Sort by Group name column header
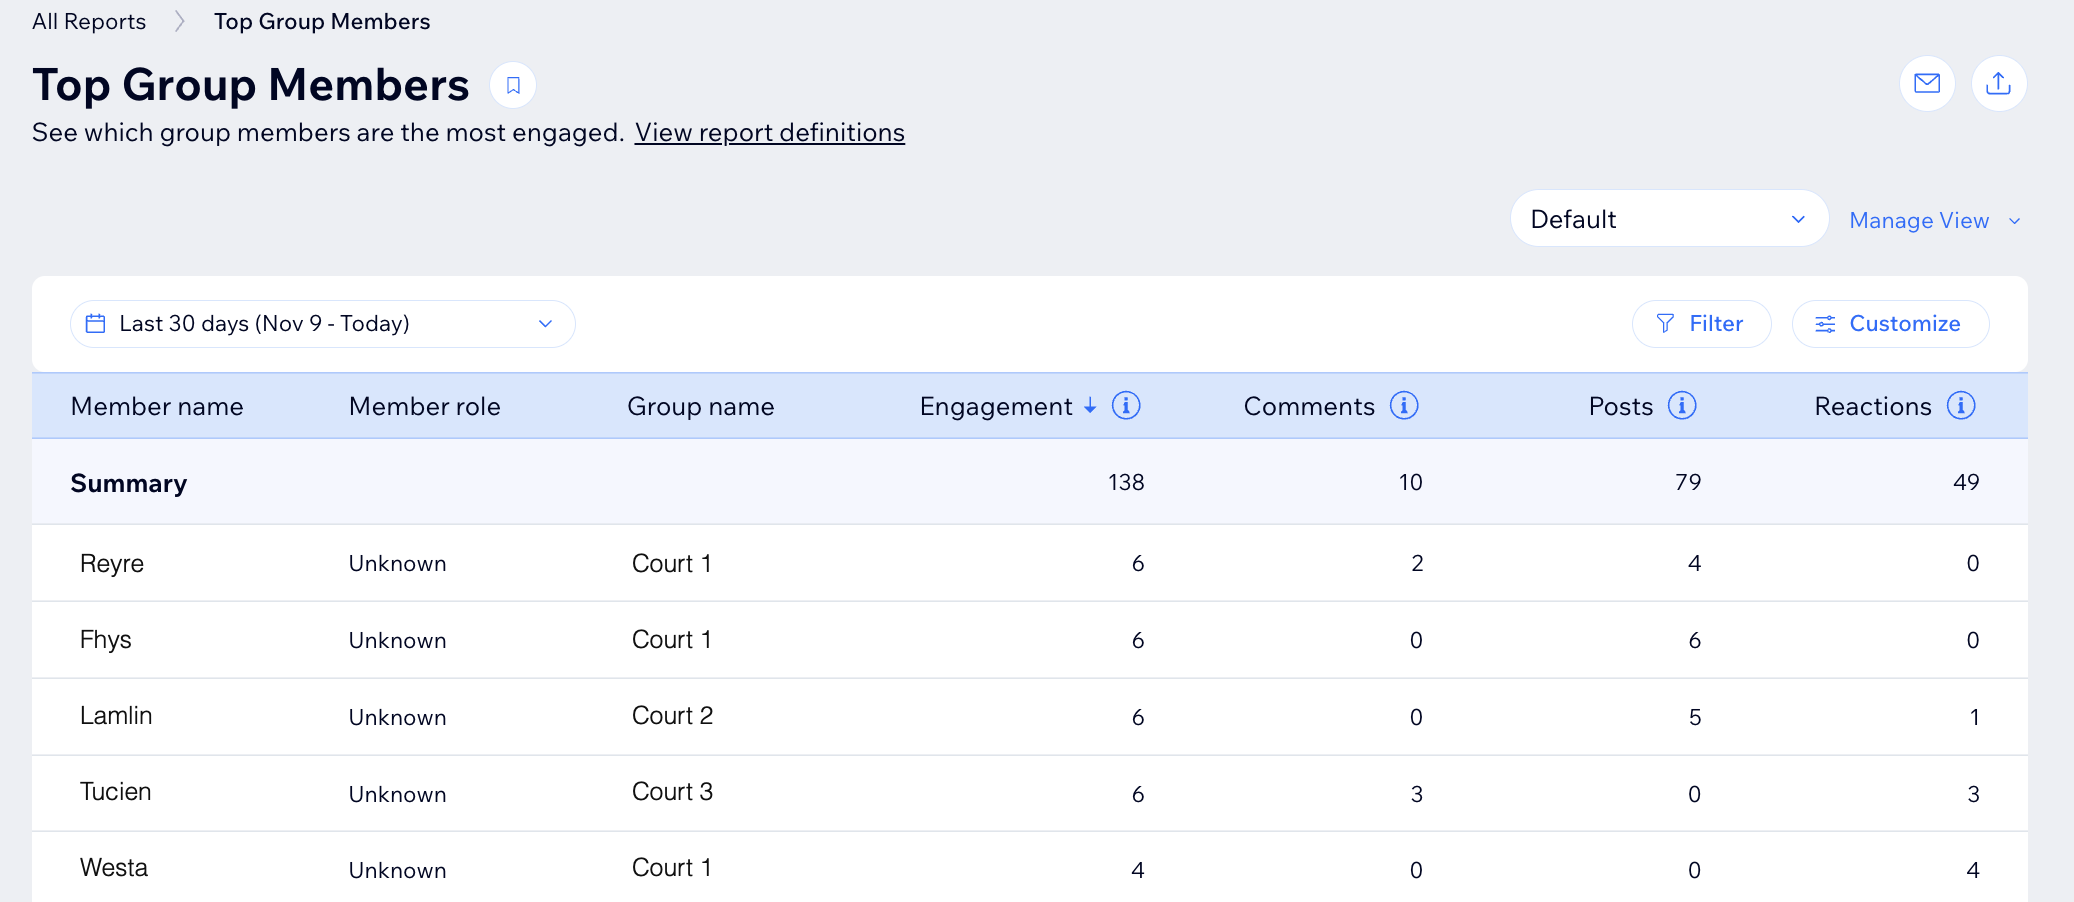The image size is (2074, 902). (700, 407)
